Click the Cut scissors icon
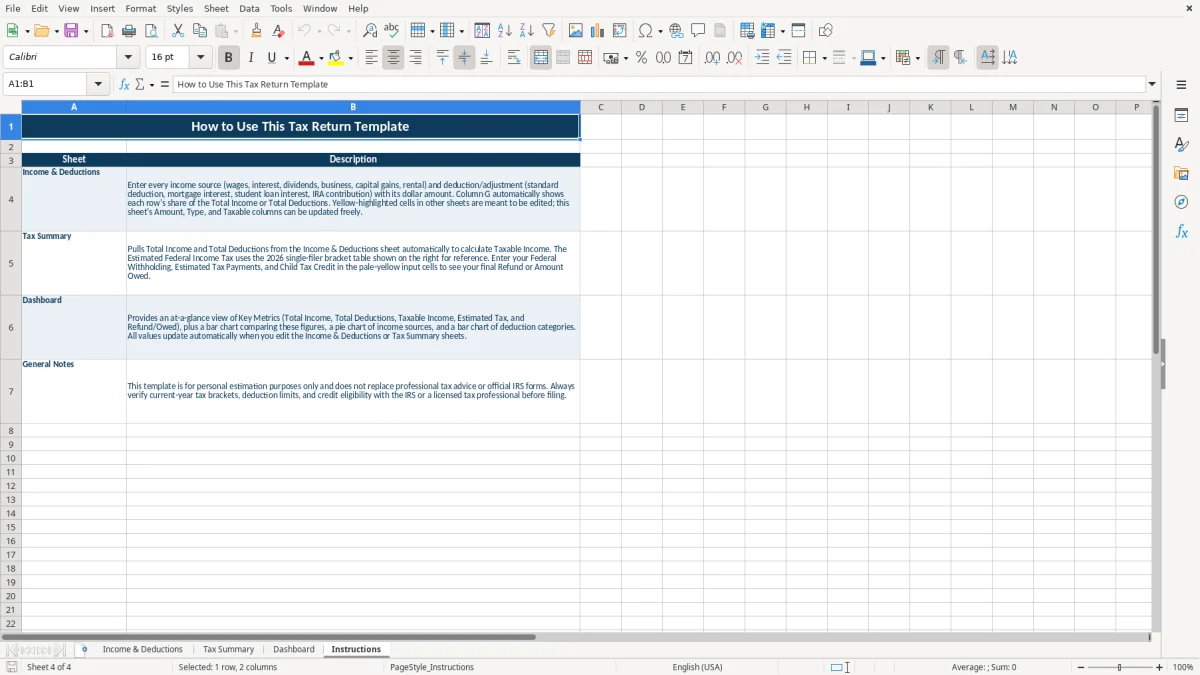Viewport: 1200px width, 675px height. click(177, 31)
